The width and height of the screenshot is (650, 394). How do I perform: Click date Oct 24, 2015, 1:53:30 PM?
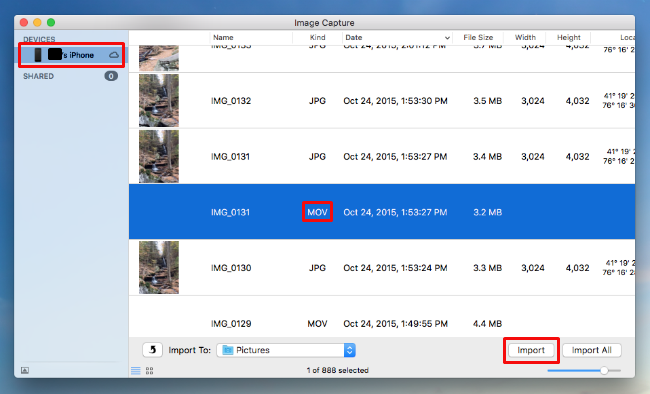pos(395,101)
